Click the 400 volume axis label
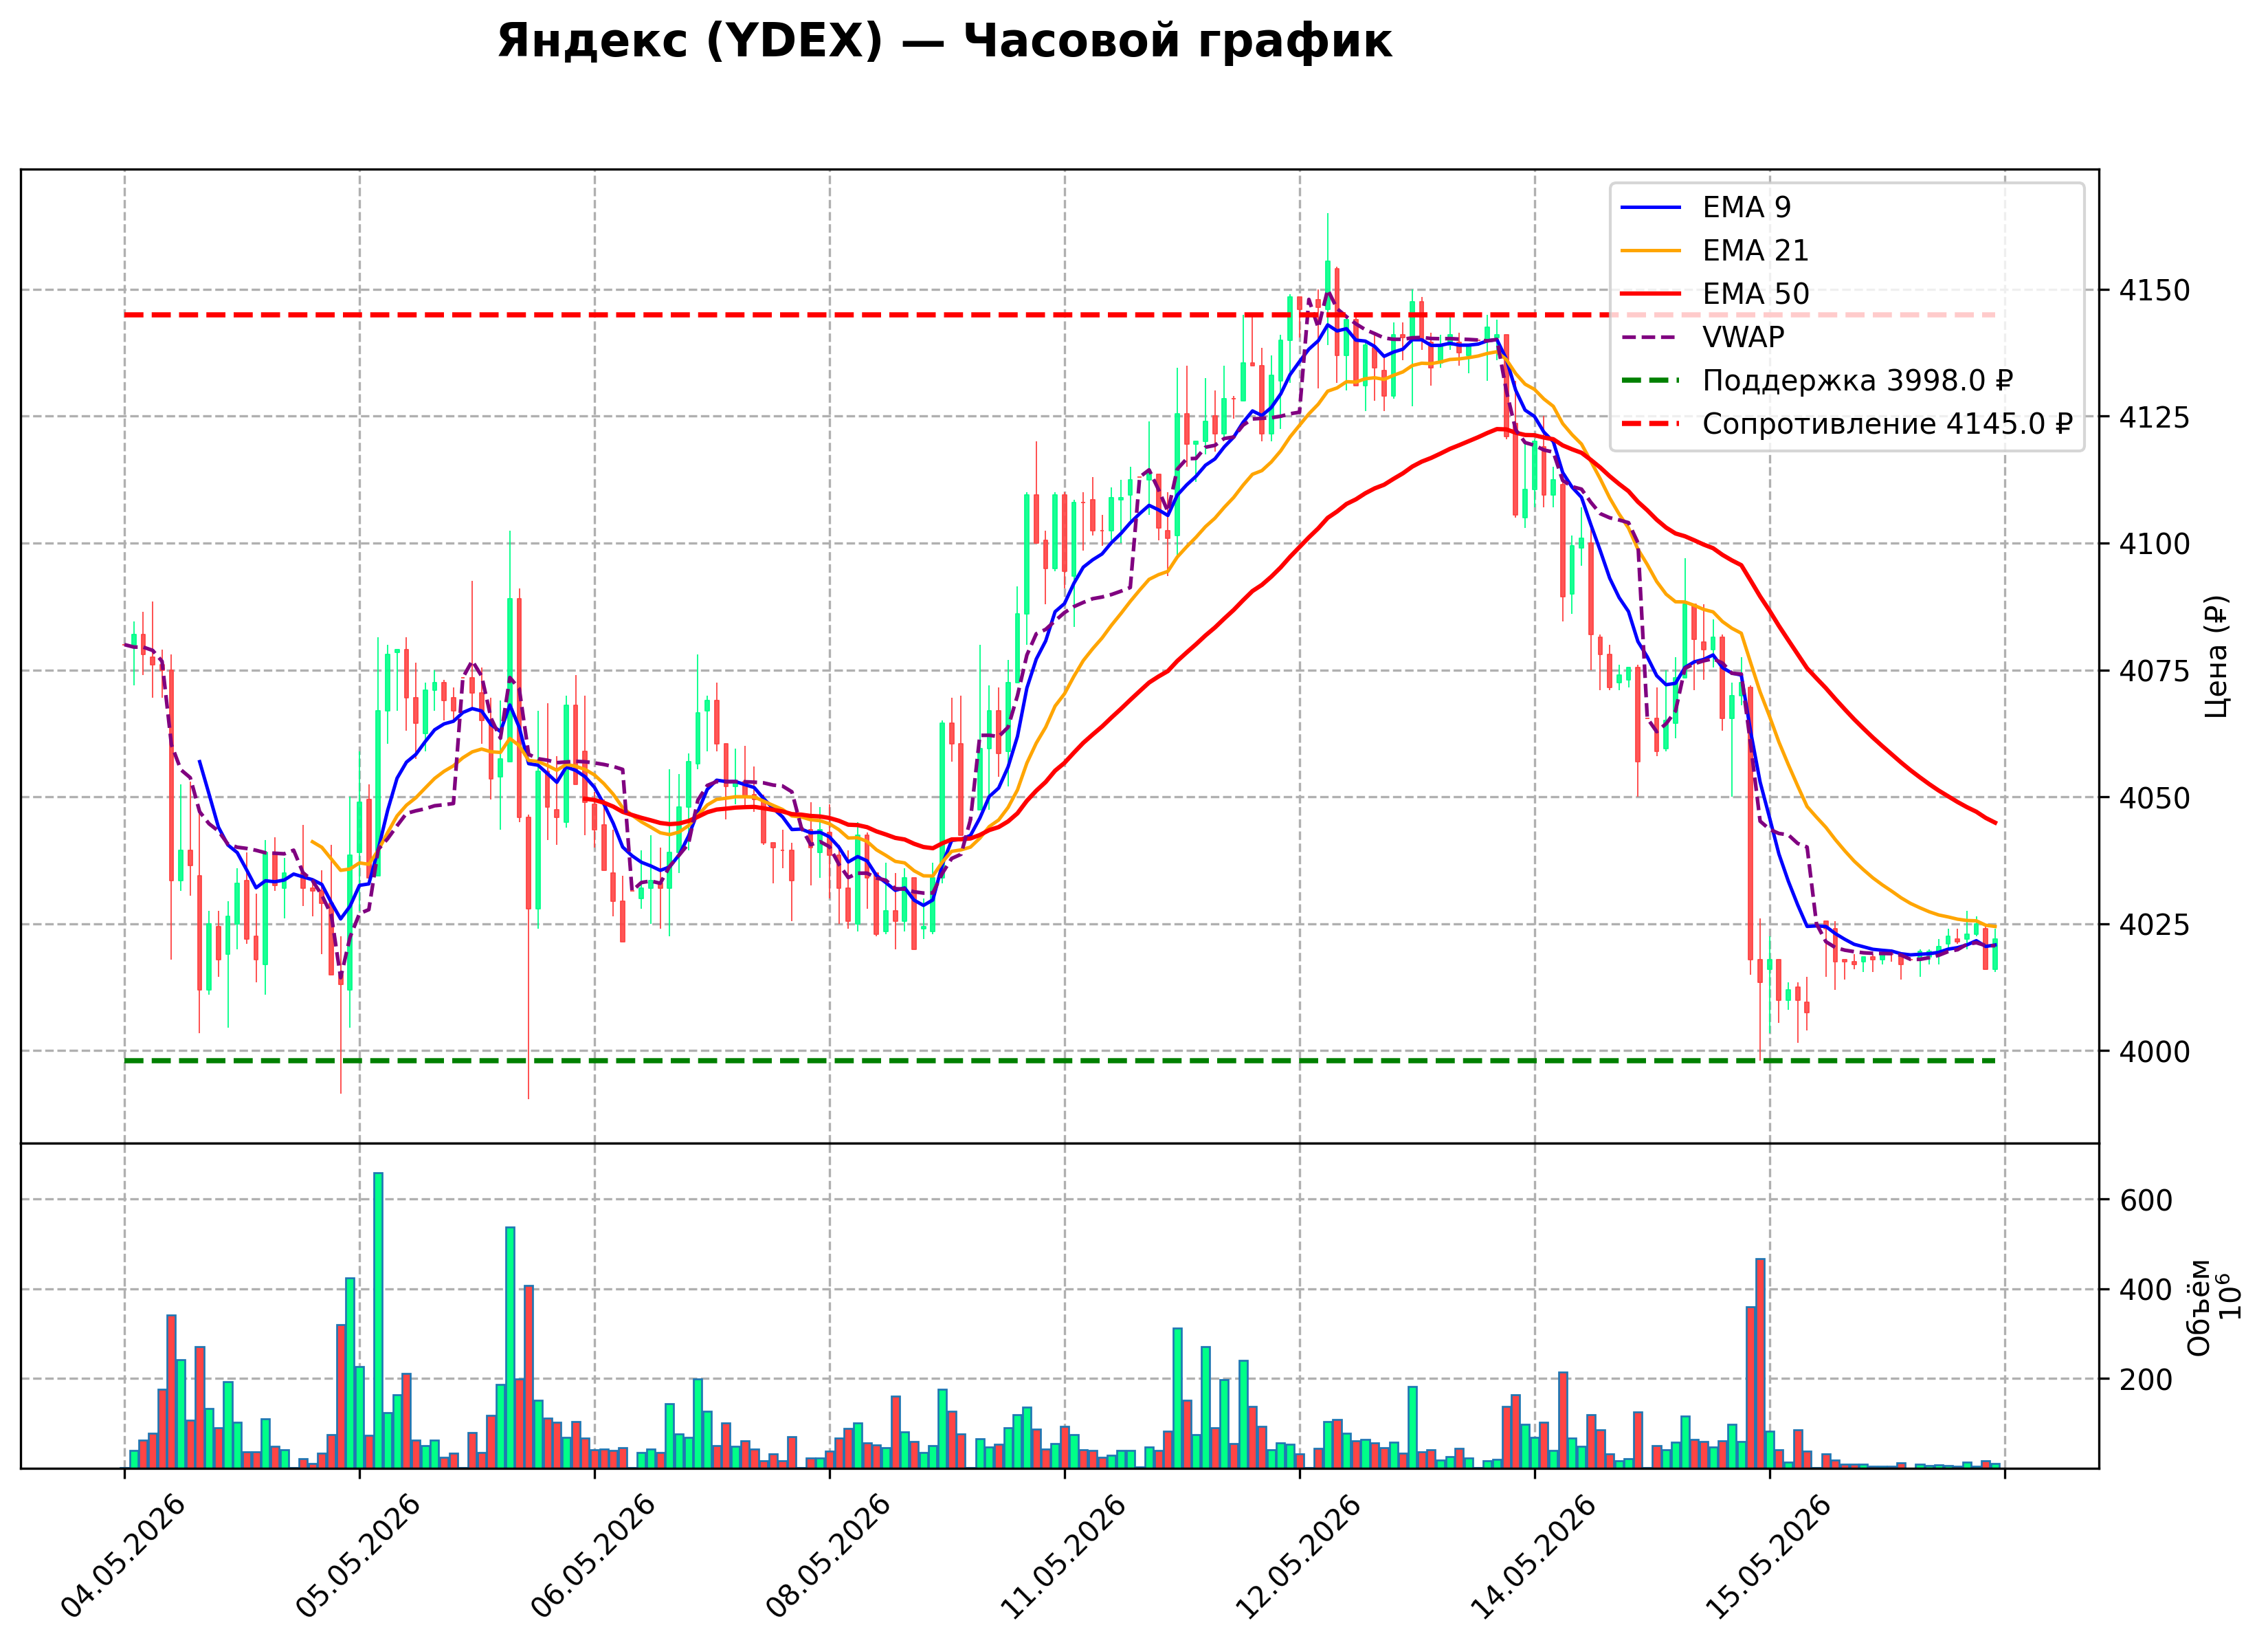2268x1645 pixels. click(2145, 1290)
